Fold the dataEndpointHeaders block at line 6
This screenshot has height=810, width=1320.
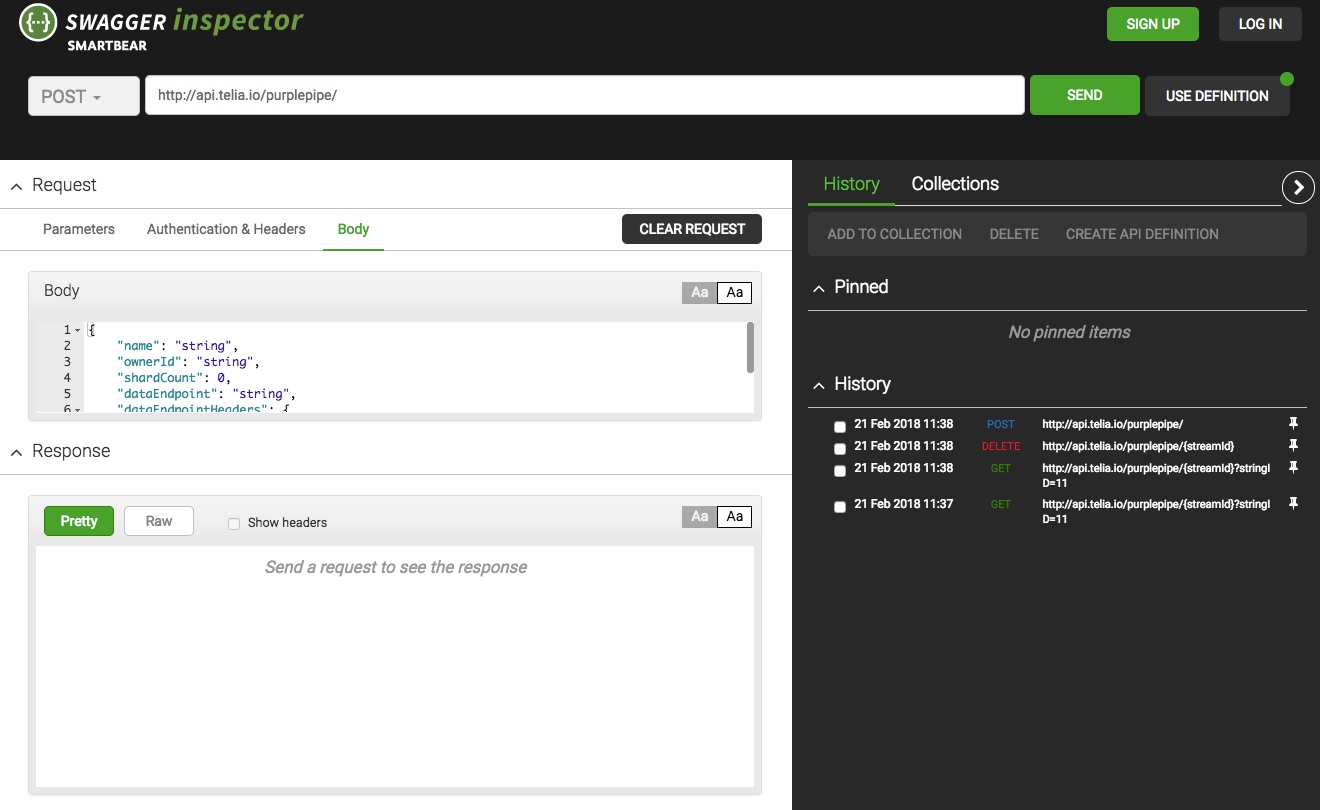pos(78,409)
